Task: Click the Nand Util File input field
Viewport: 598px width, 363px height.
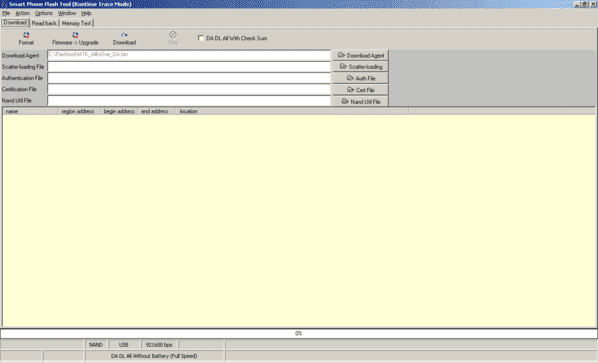Action: [189, 101]
